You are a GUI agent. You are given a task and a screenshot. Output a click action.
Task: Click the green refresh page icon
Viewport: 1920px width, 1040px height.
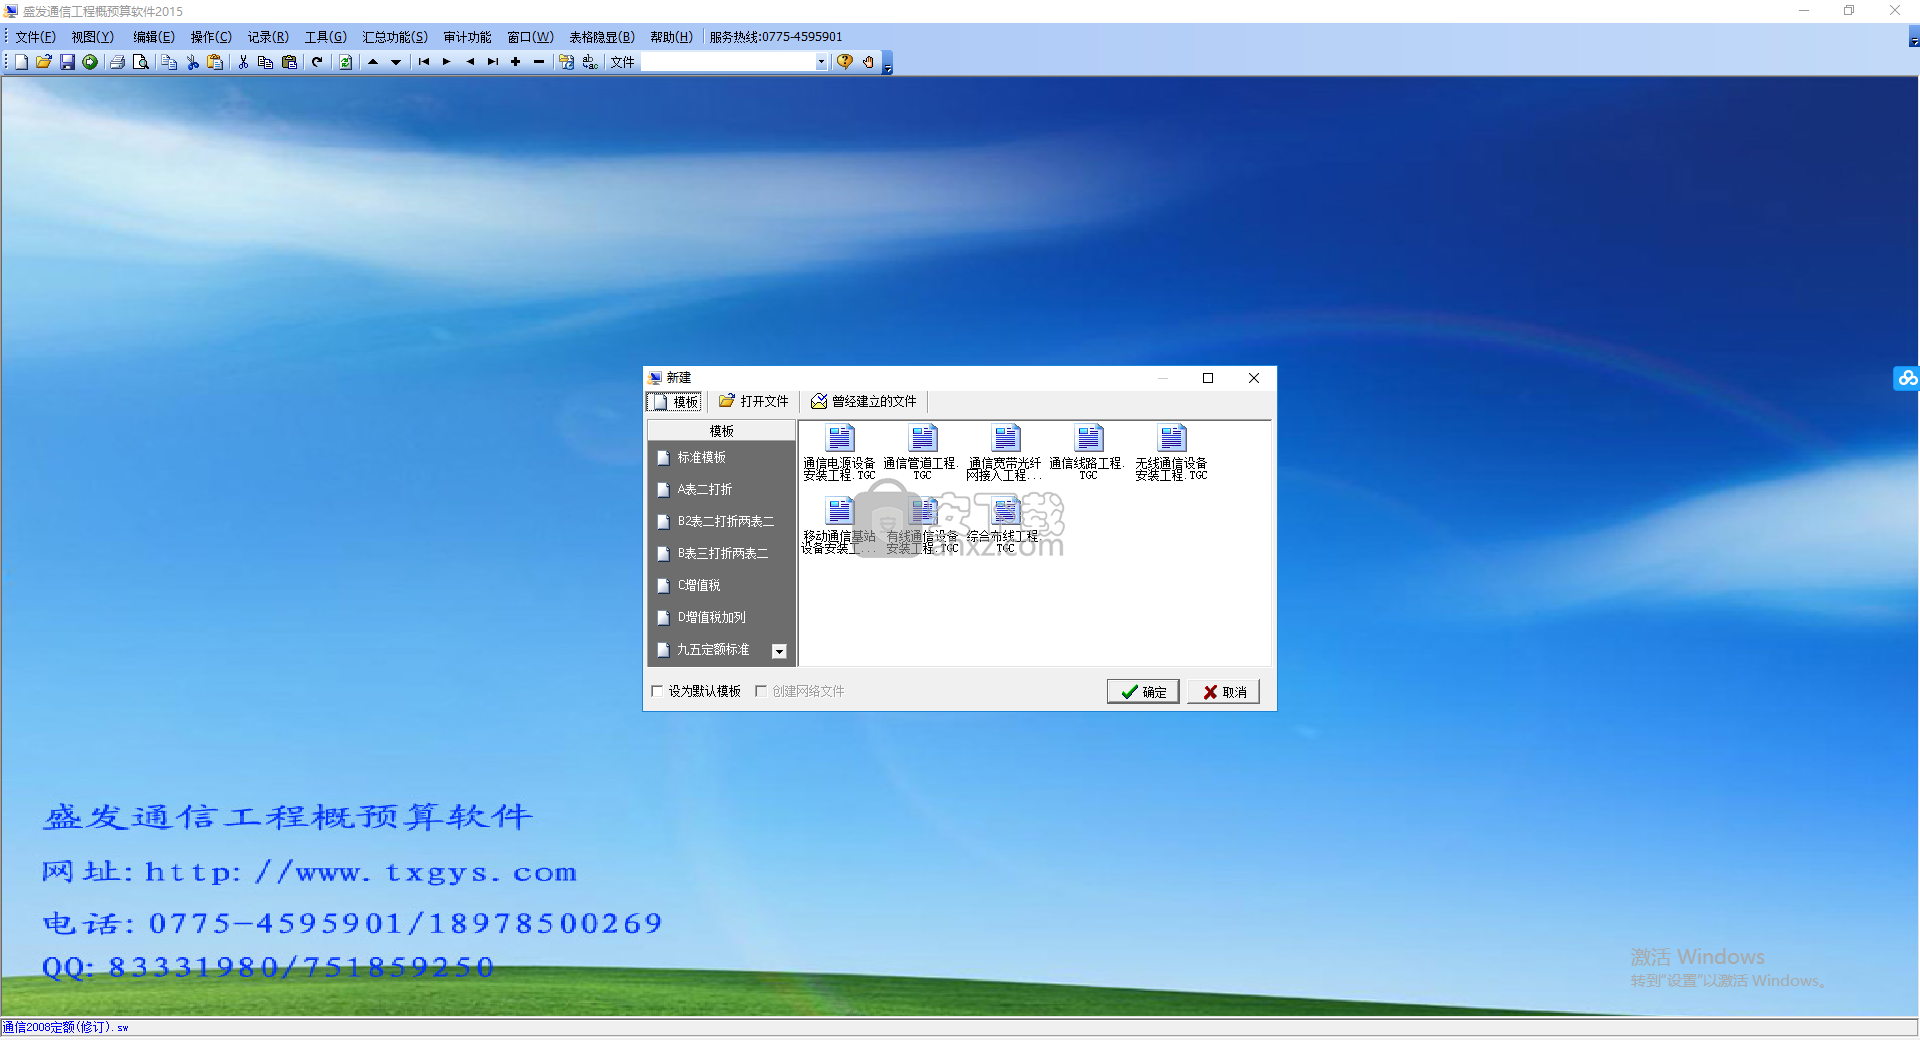click(x=345, y=62)
